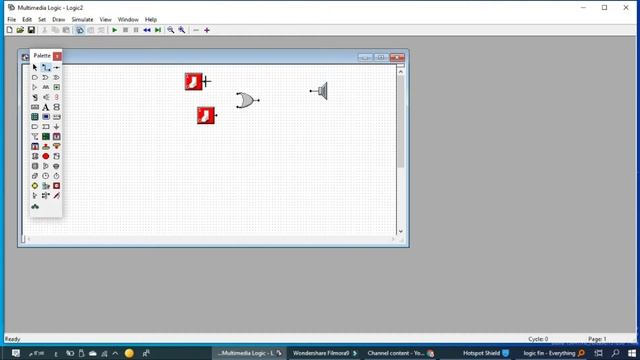Open Hotspot Shield from the taskbar
This screenshot has width=640, height=360.
pyautogui.click(x=486, y=353)
